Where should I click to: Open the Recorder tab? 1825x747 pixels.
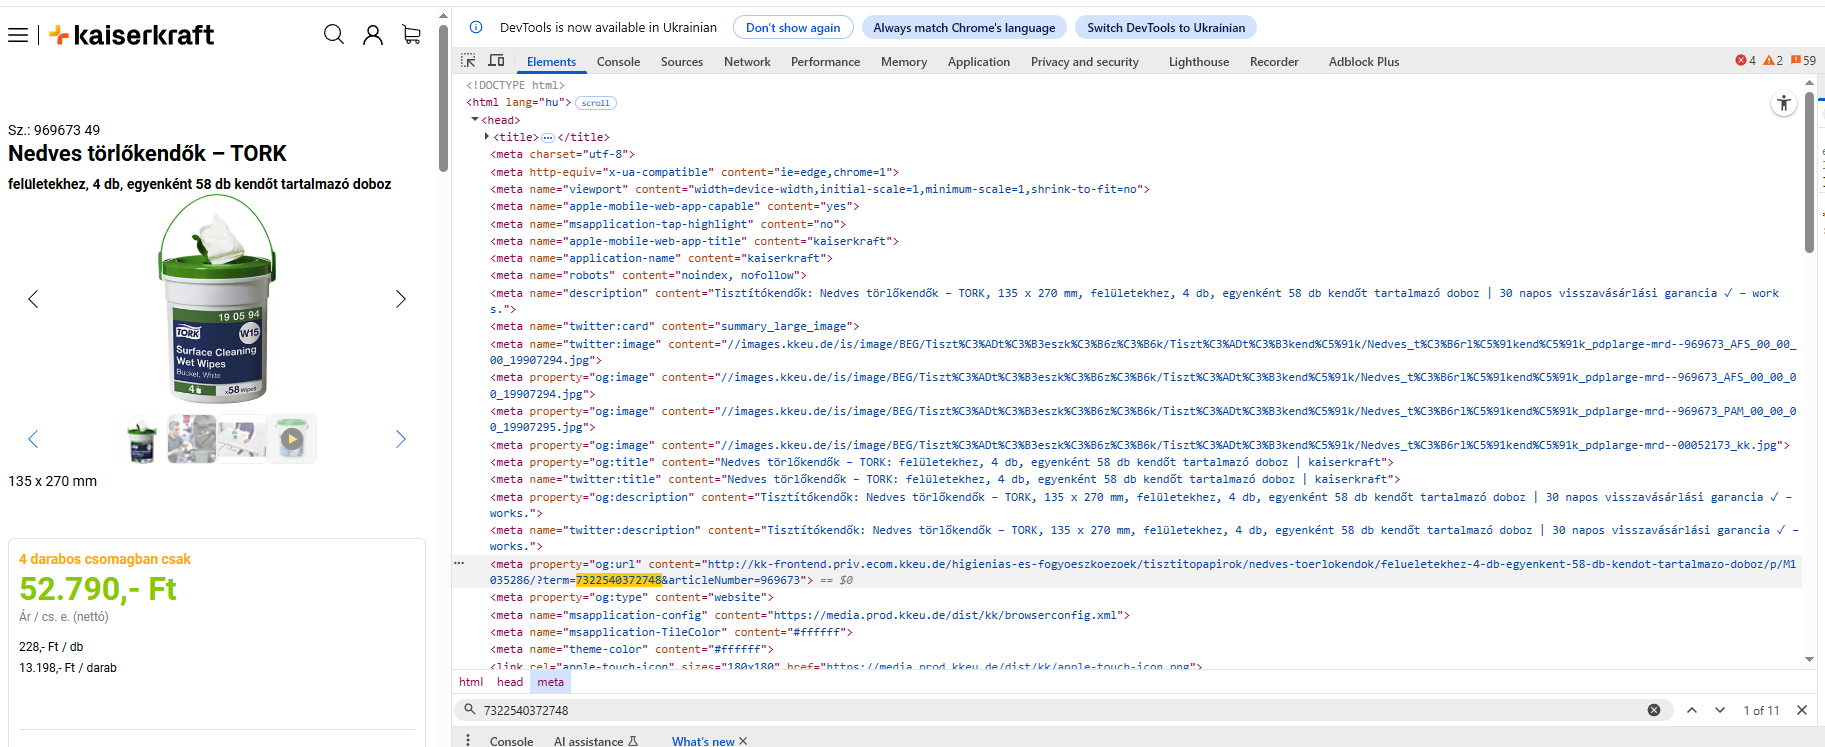(1274, 62)
